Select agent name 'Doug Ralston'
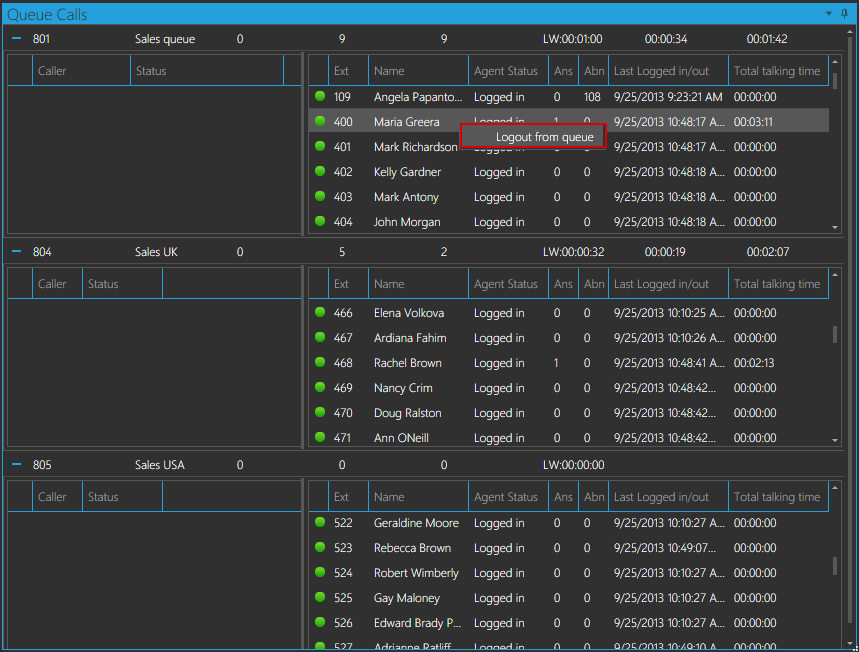Screen dimensions: 859x652 pos(408,413)
